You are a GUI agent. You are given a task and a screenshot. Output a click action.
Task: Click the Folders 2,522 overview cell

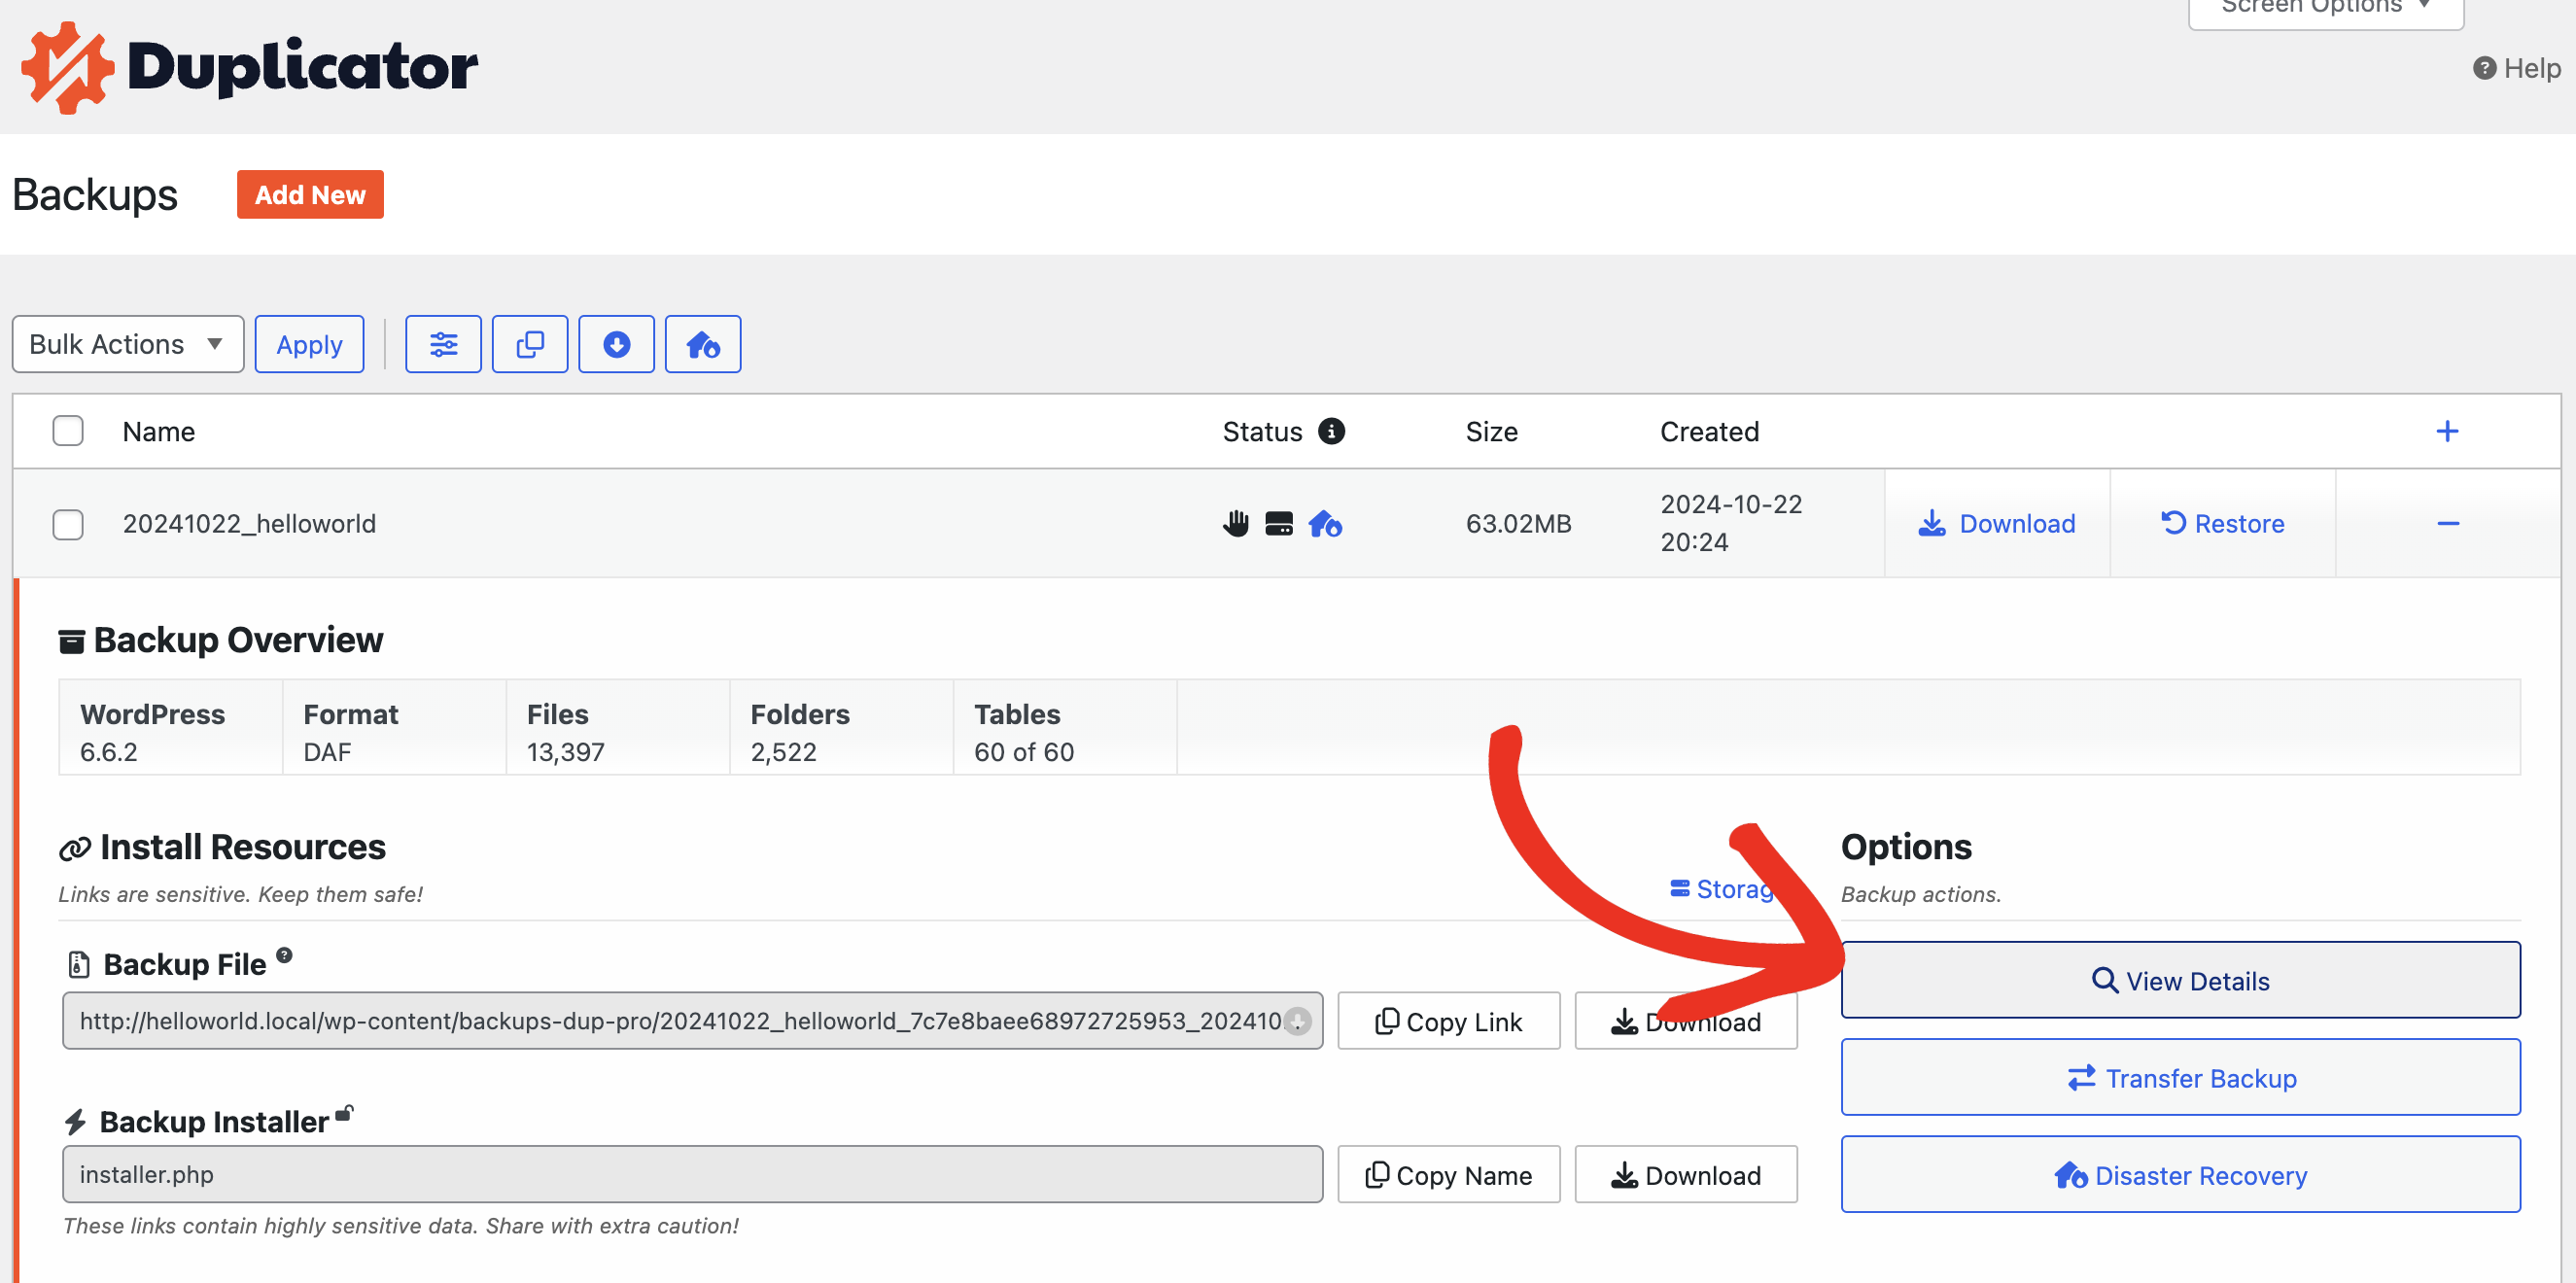pyautogui.click(x=842, y=728)
